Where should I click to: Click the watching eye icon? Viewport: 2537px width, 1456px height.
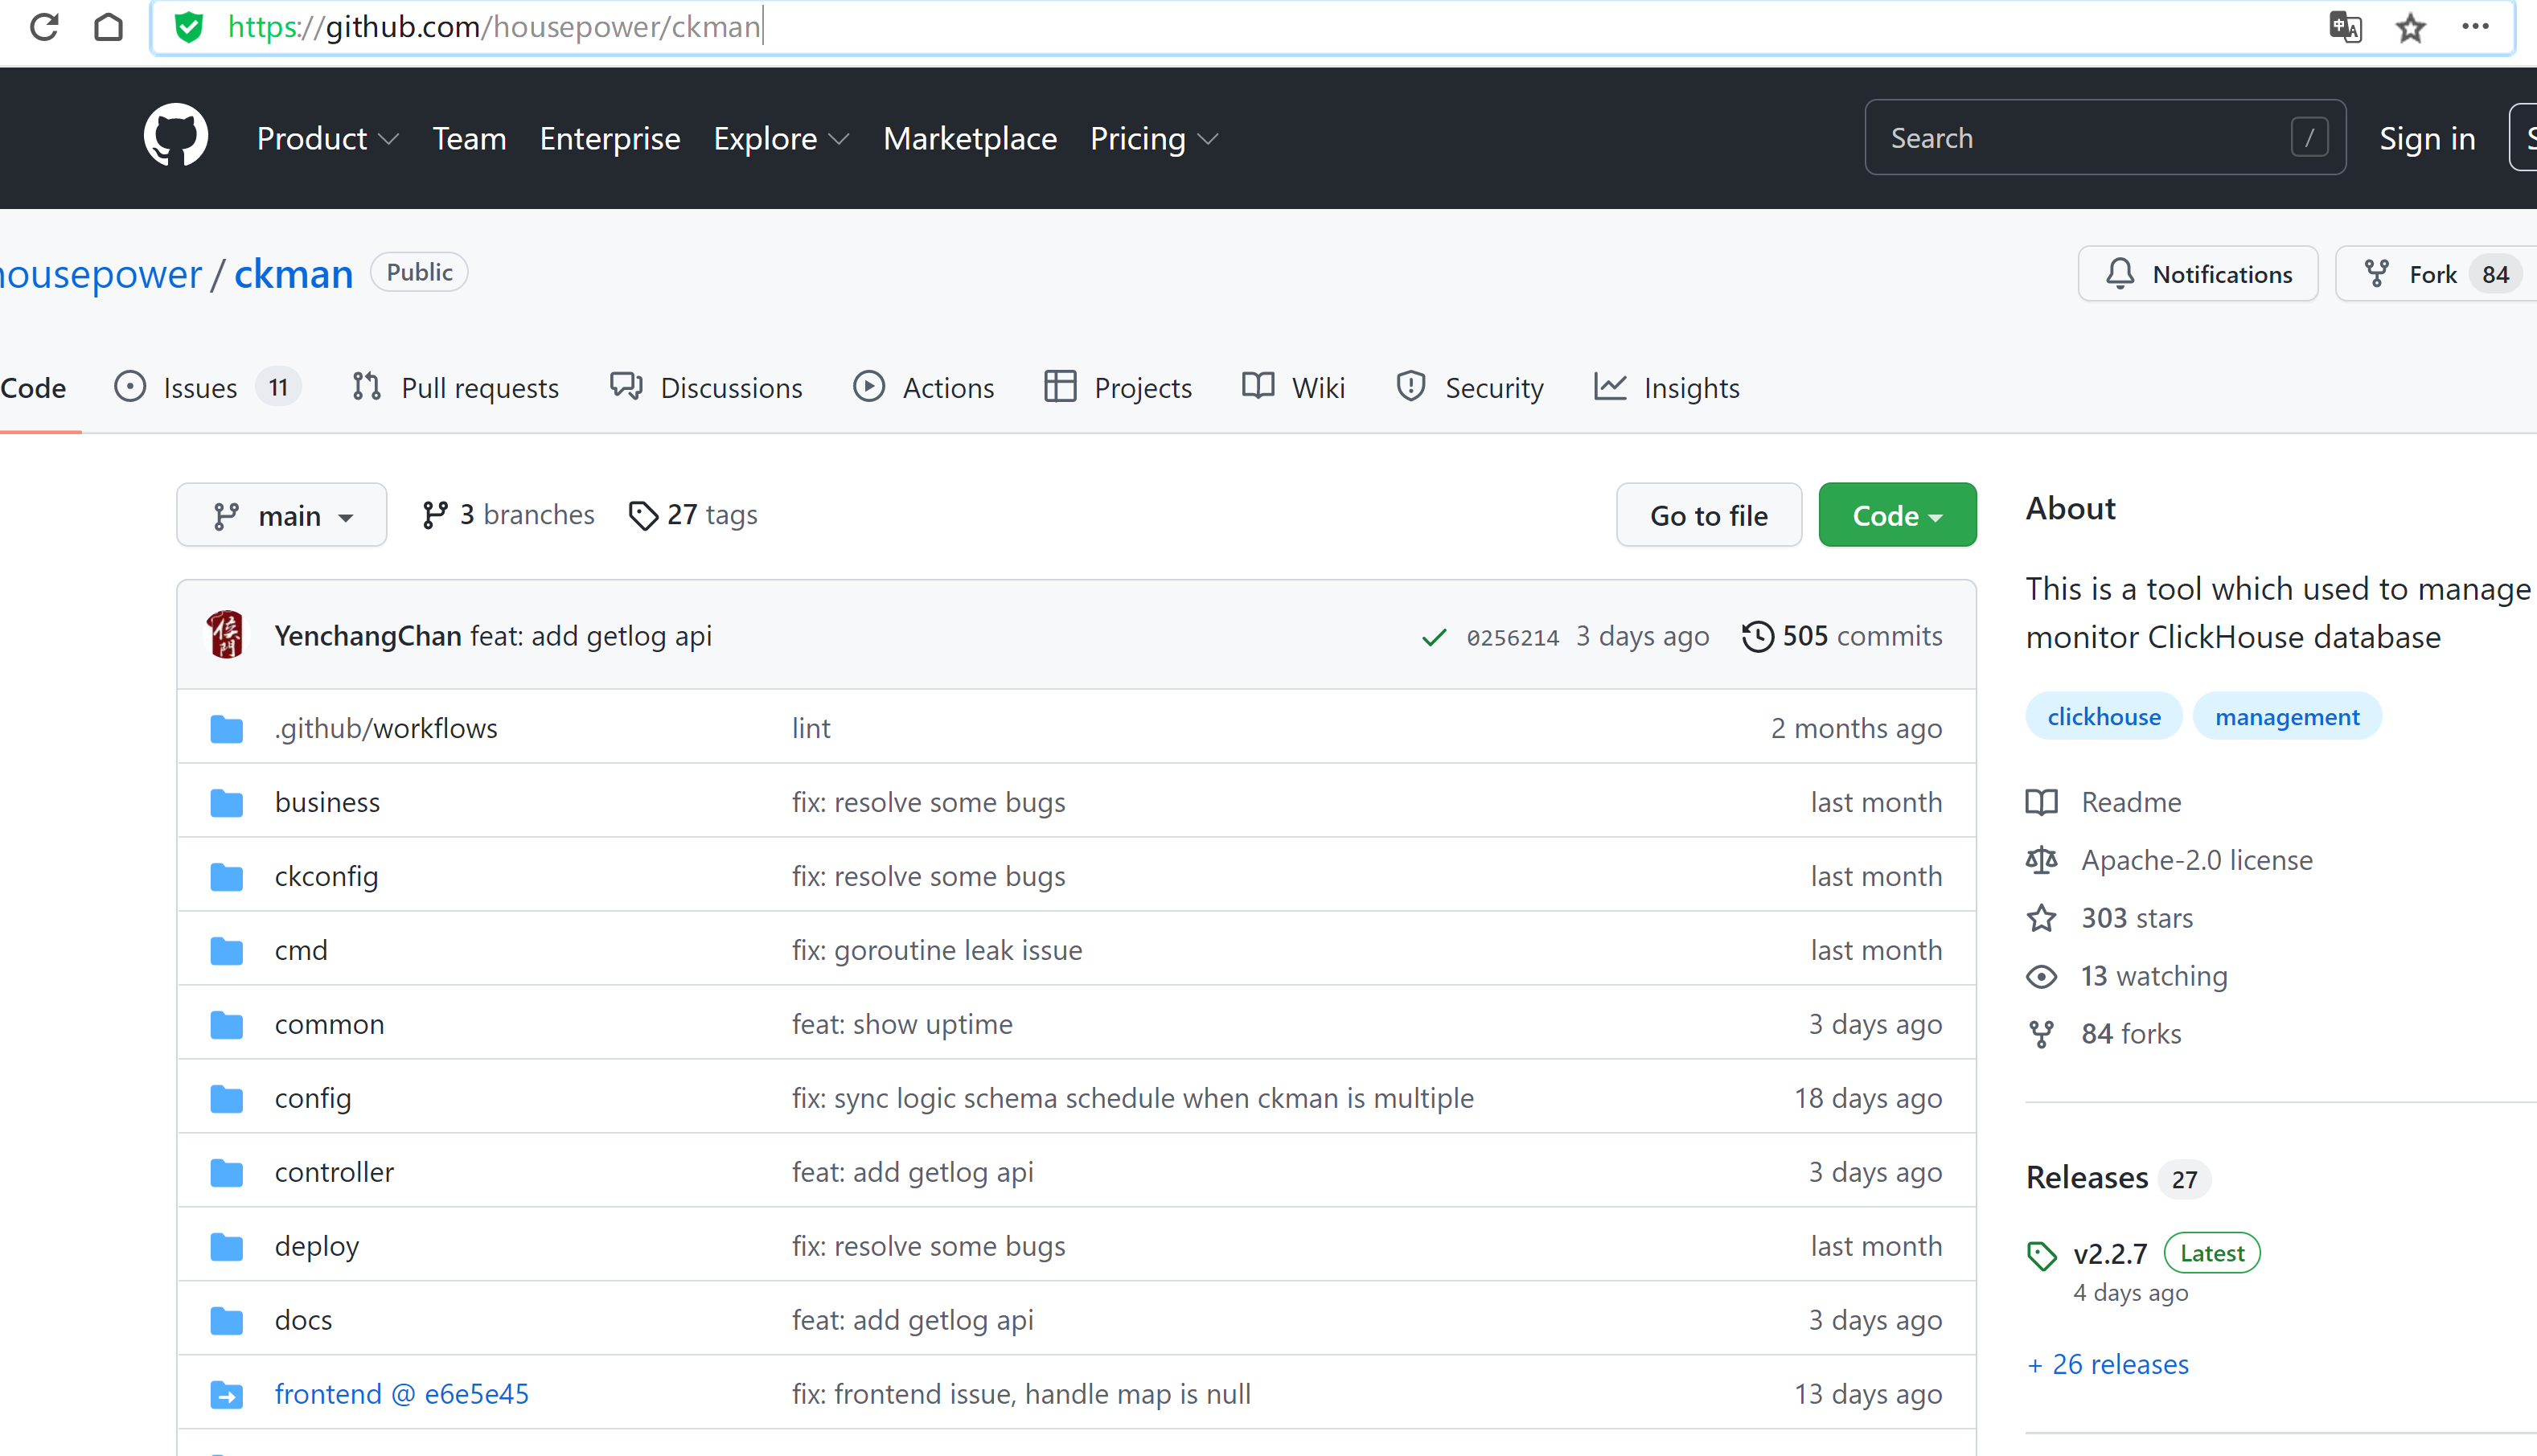(x=2041, y=976)
